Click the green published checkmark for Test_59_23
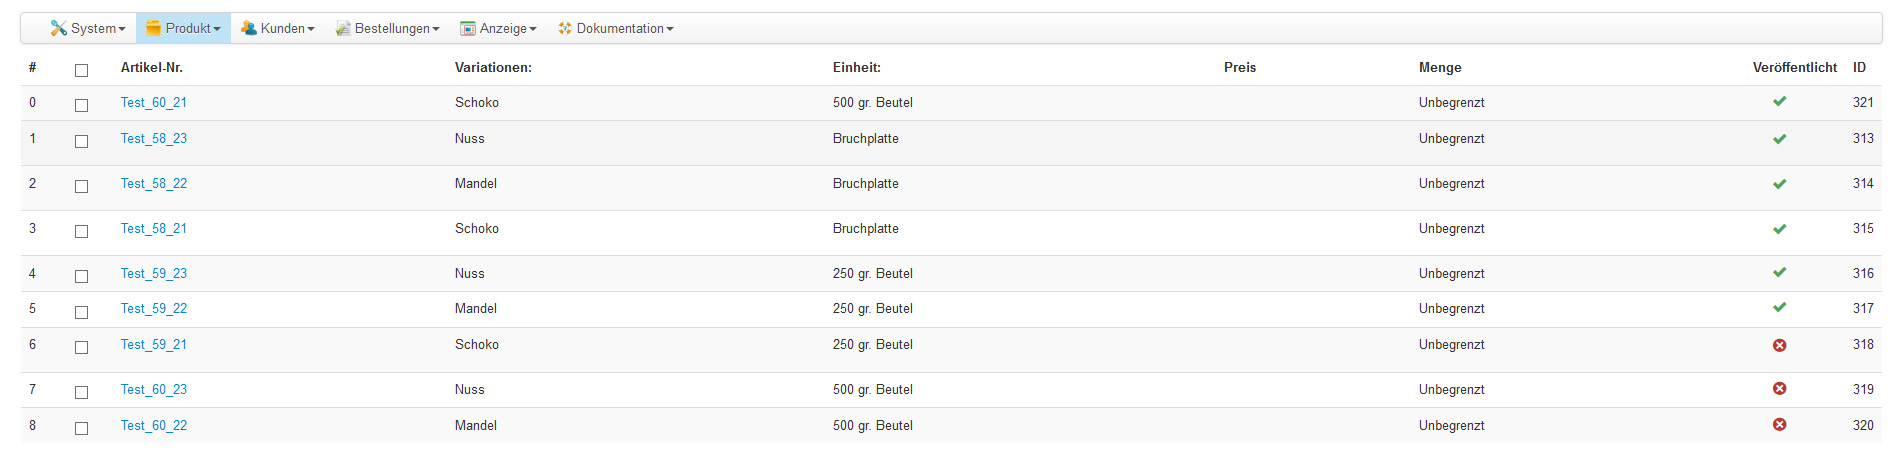Viewport: 1896px width, 471px height. pyautogui.click(x=1779, y=273)
